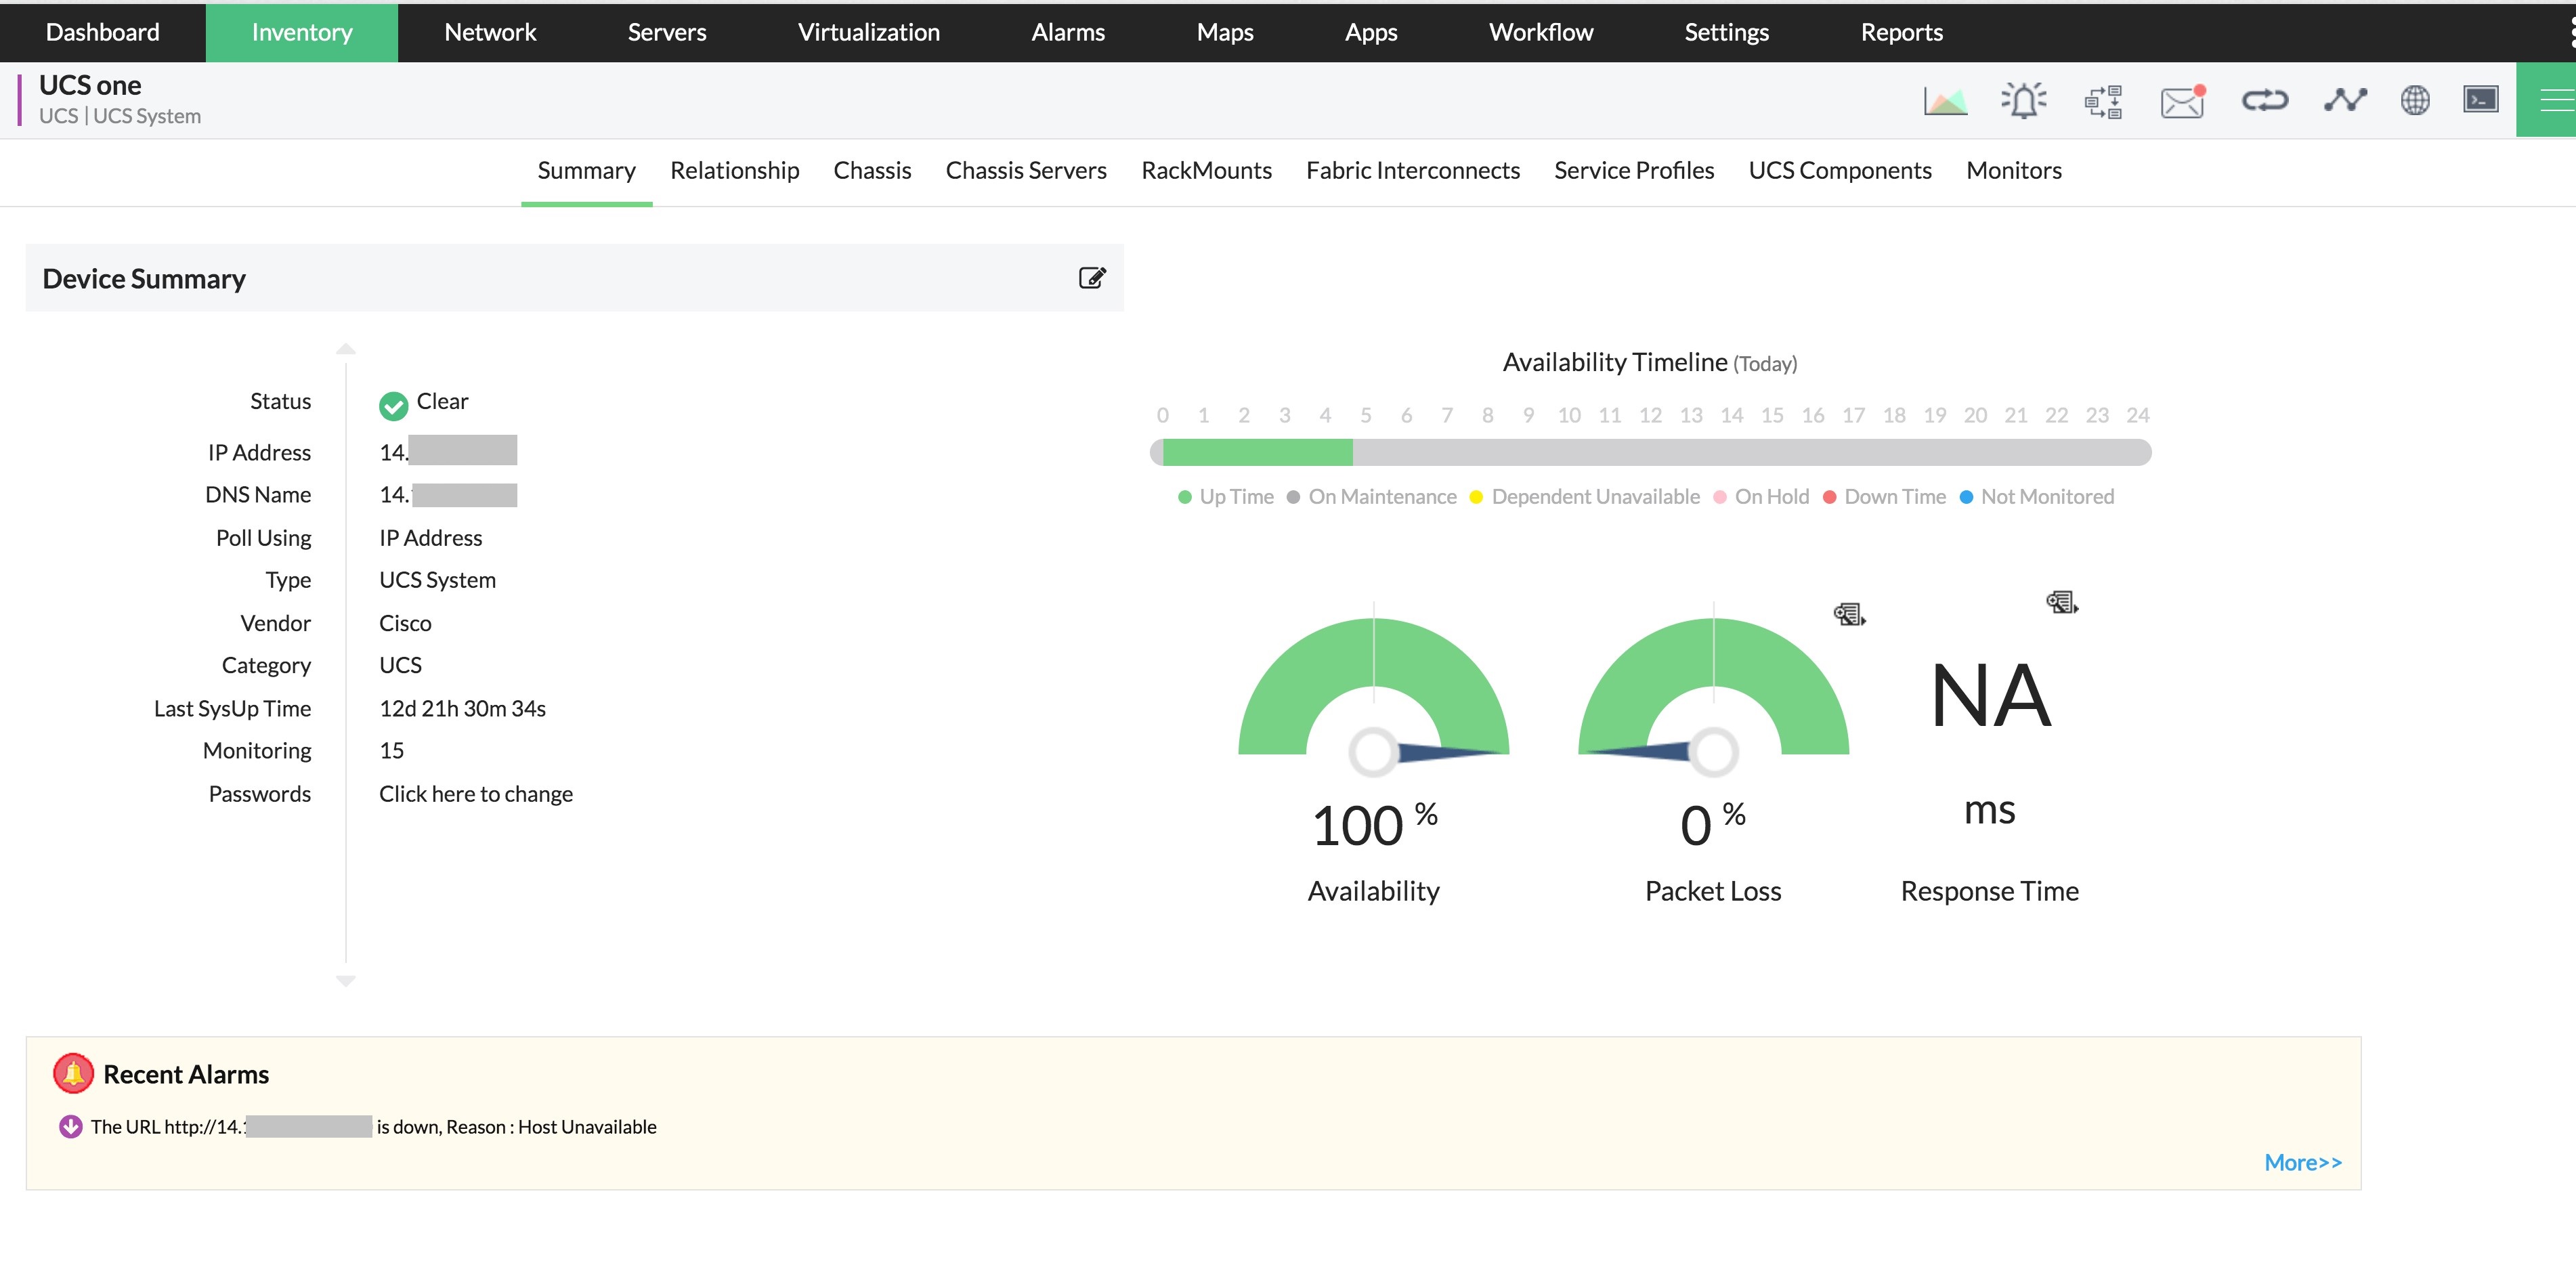Edit the Device Summary with pencil icon
The image size is (2576, 1265).
click(1092, 278)
